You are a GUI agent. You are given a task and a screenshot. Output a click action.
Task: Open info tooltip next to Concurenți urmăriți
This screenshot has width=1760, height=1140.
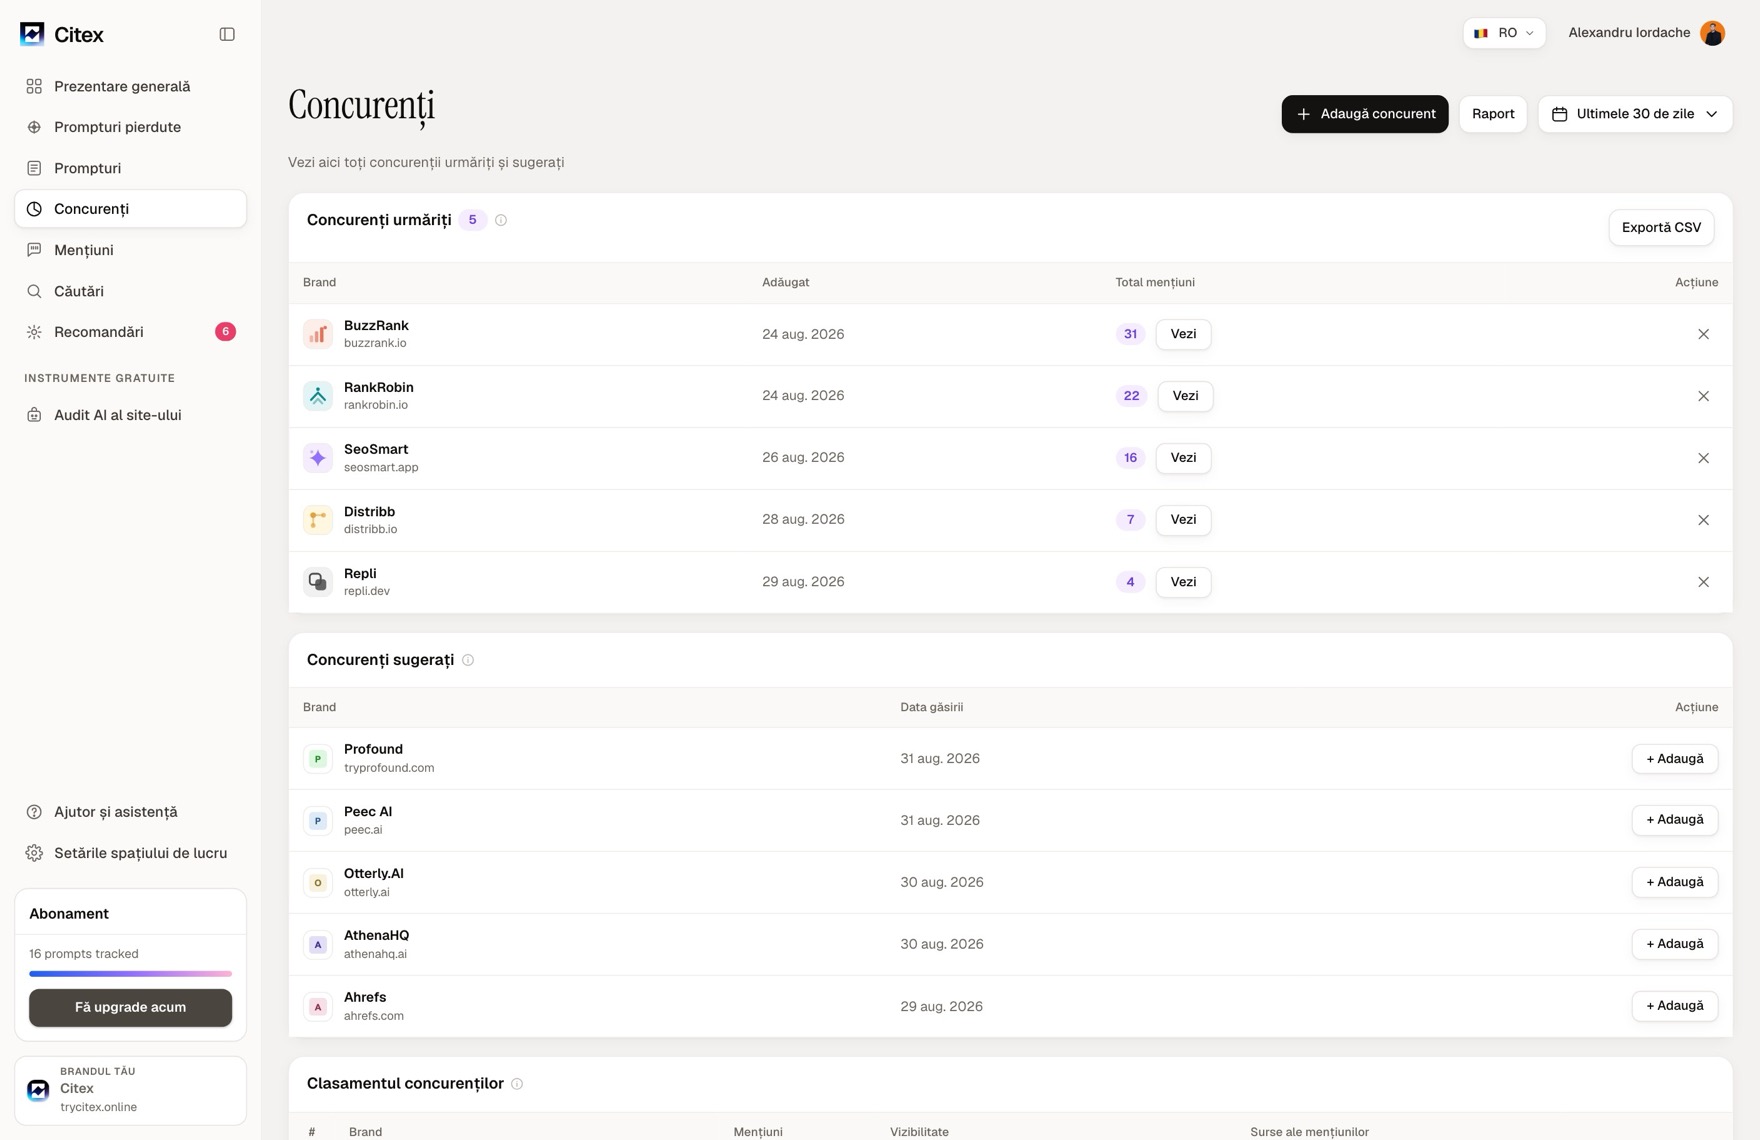coord(501,220)
